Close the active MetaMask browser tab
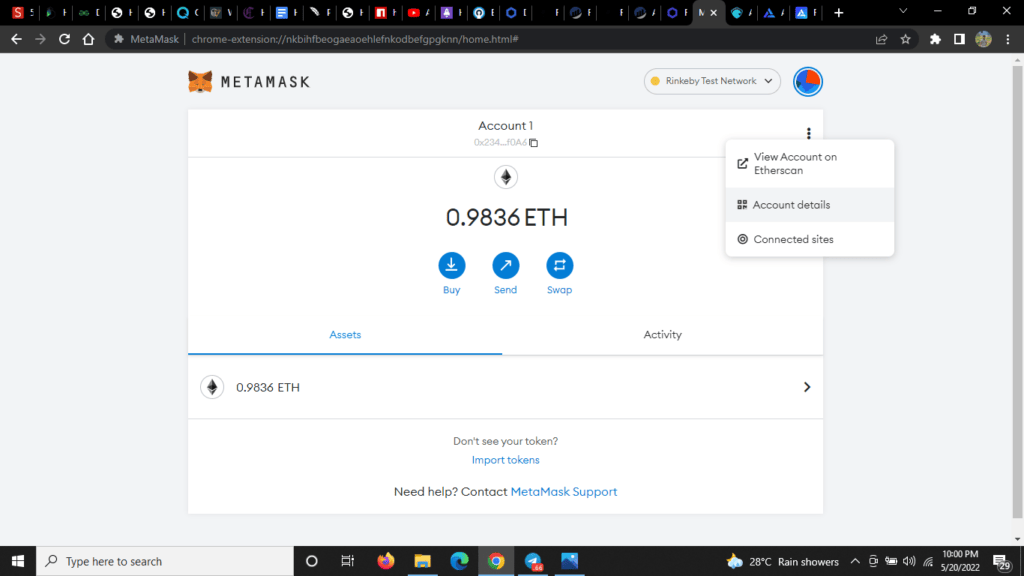This screenshot has height=576, width=1024. tap(714, 12)
